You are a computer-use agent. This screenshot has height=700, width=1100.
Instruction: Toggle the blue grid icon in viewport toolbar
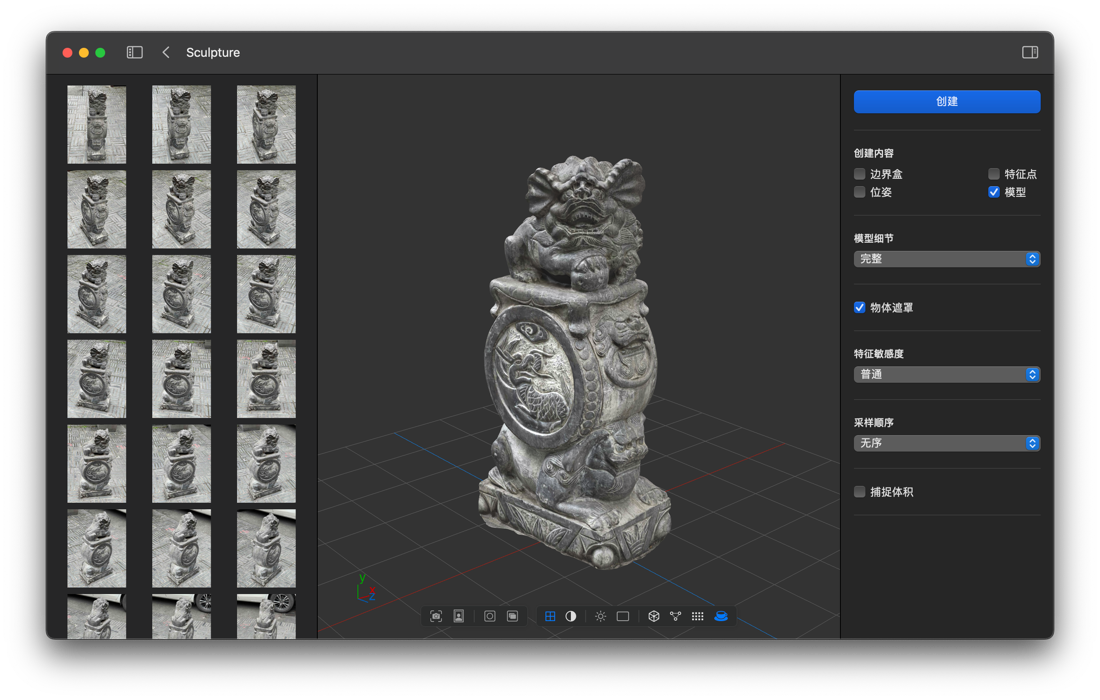tap(550, 617)
